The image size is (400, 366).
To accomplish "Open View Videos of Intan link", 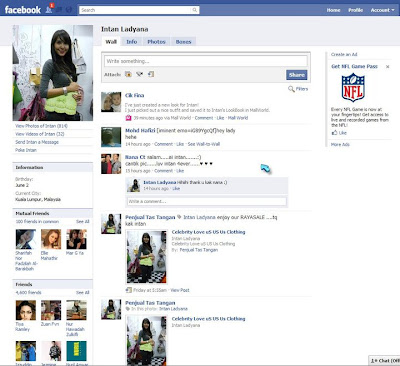I will click(40, 134).
